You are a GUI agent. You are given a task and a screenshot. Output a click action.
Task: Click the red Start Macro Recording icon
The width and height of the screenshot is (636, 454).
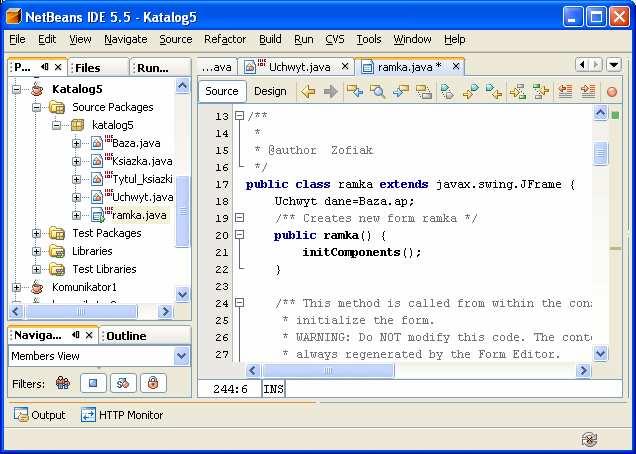[612, 92]
